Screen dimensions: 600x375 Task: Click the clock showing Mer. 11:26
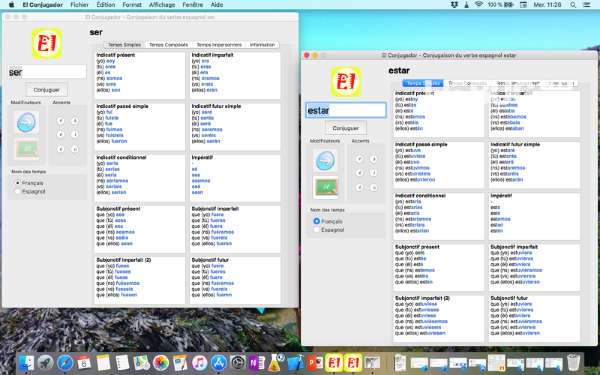(549, 5)
